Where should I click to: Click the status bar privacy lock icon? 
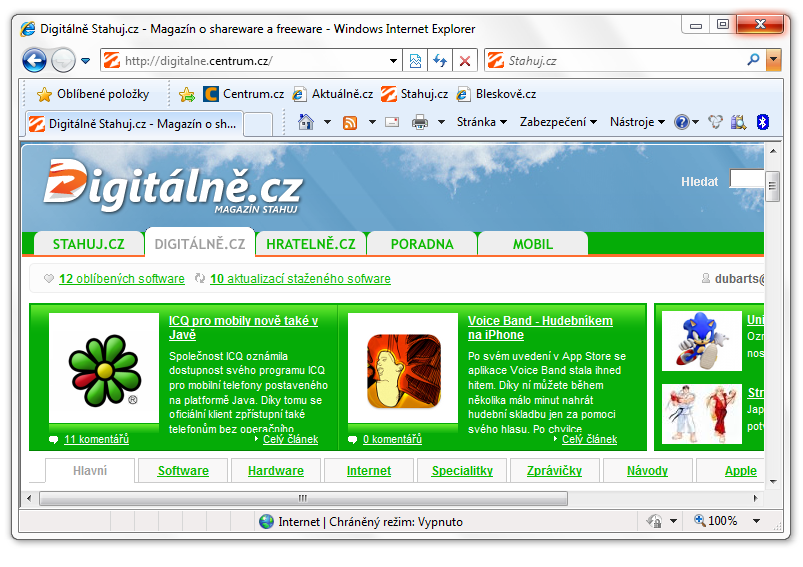pos(654,521)
